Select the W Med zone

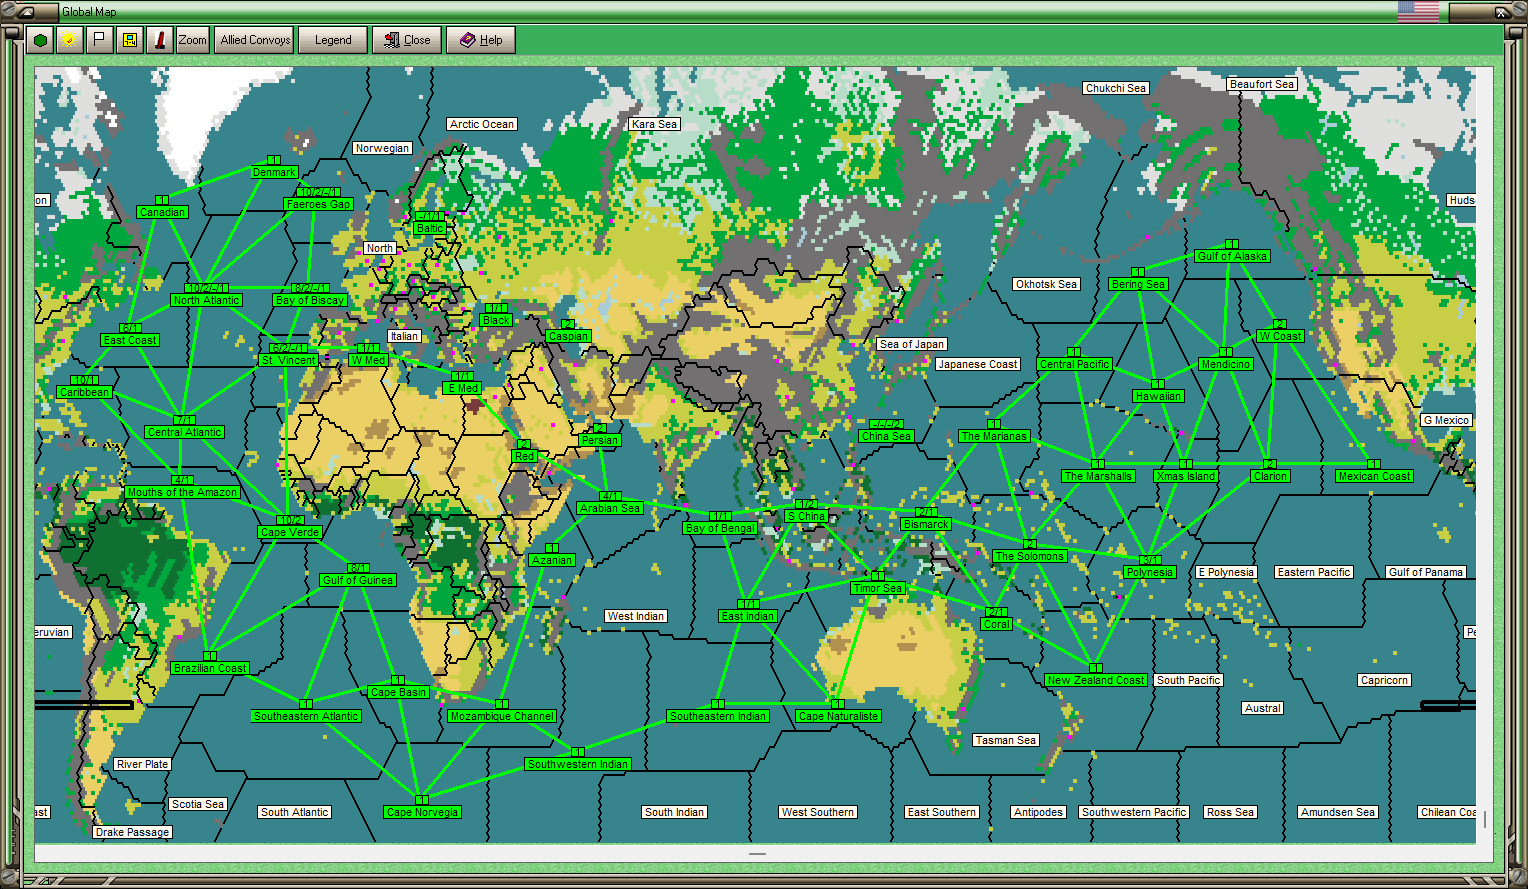tap(368, 360)
